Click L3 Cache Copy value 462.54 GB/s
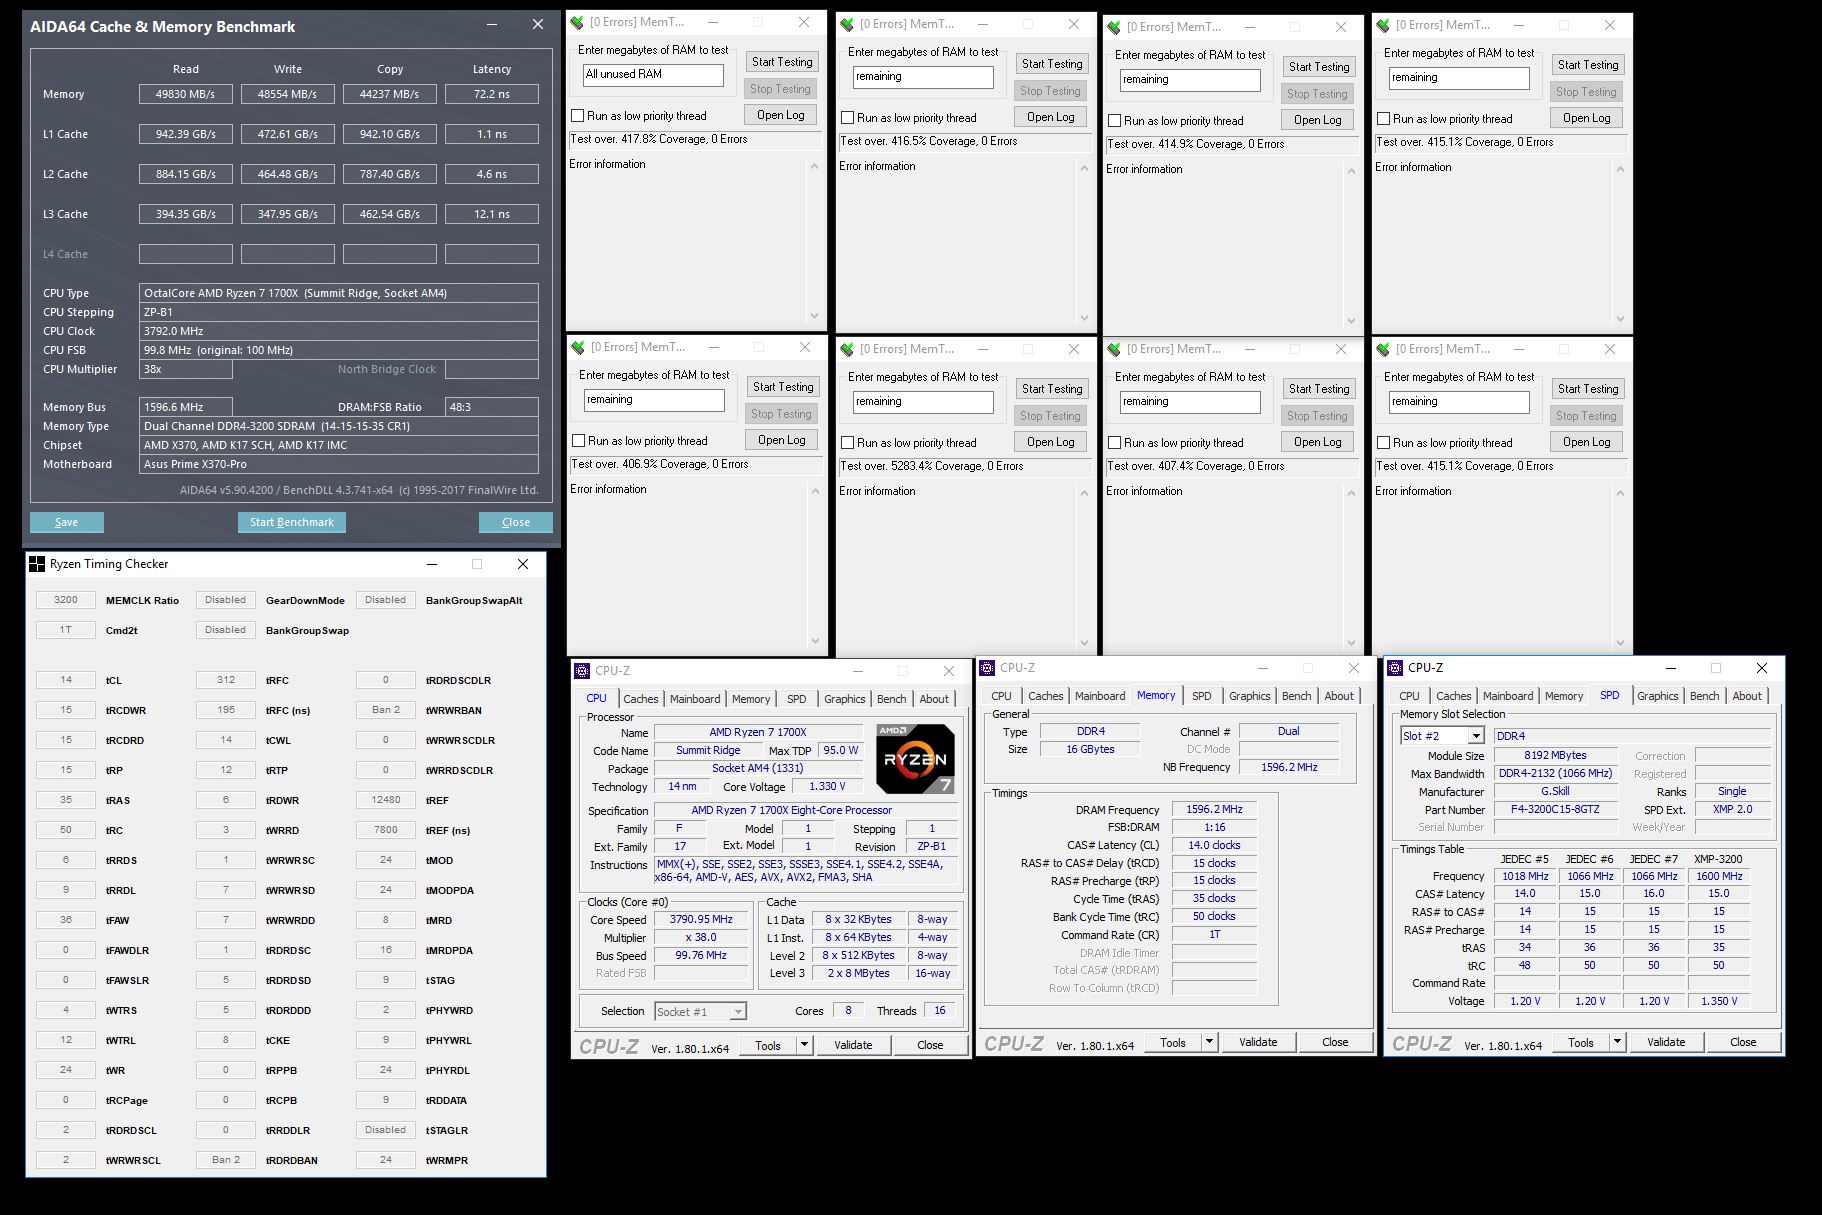Image resolution: width=1822 pixels, height=1215 pixels. [x=390, y=214]
